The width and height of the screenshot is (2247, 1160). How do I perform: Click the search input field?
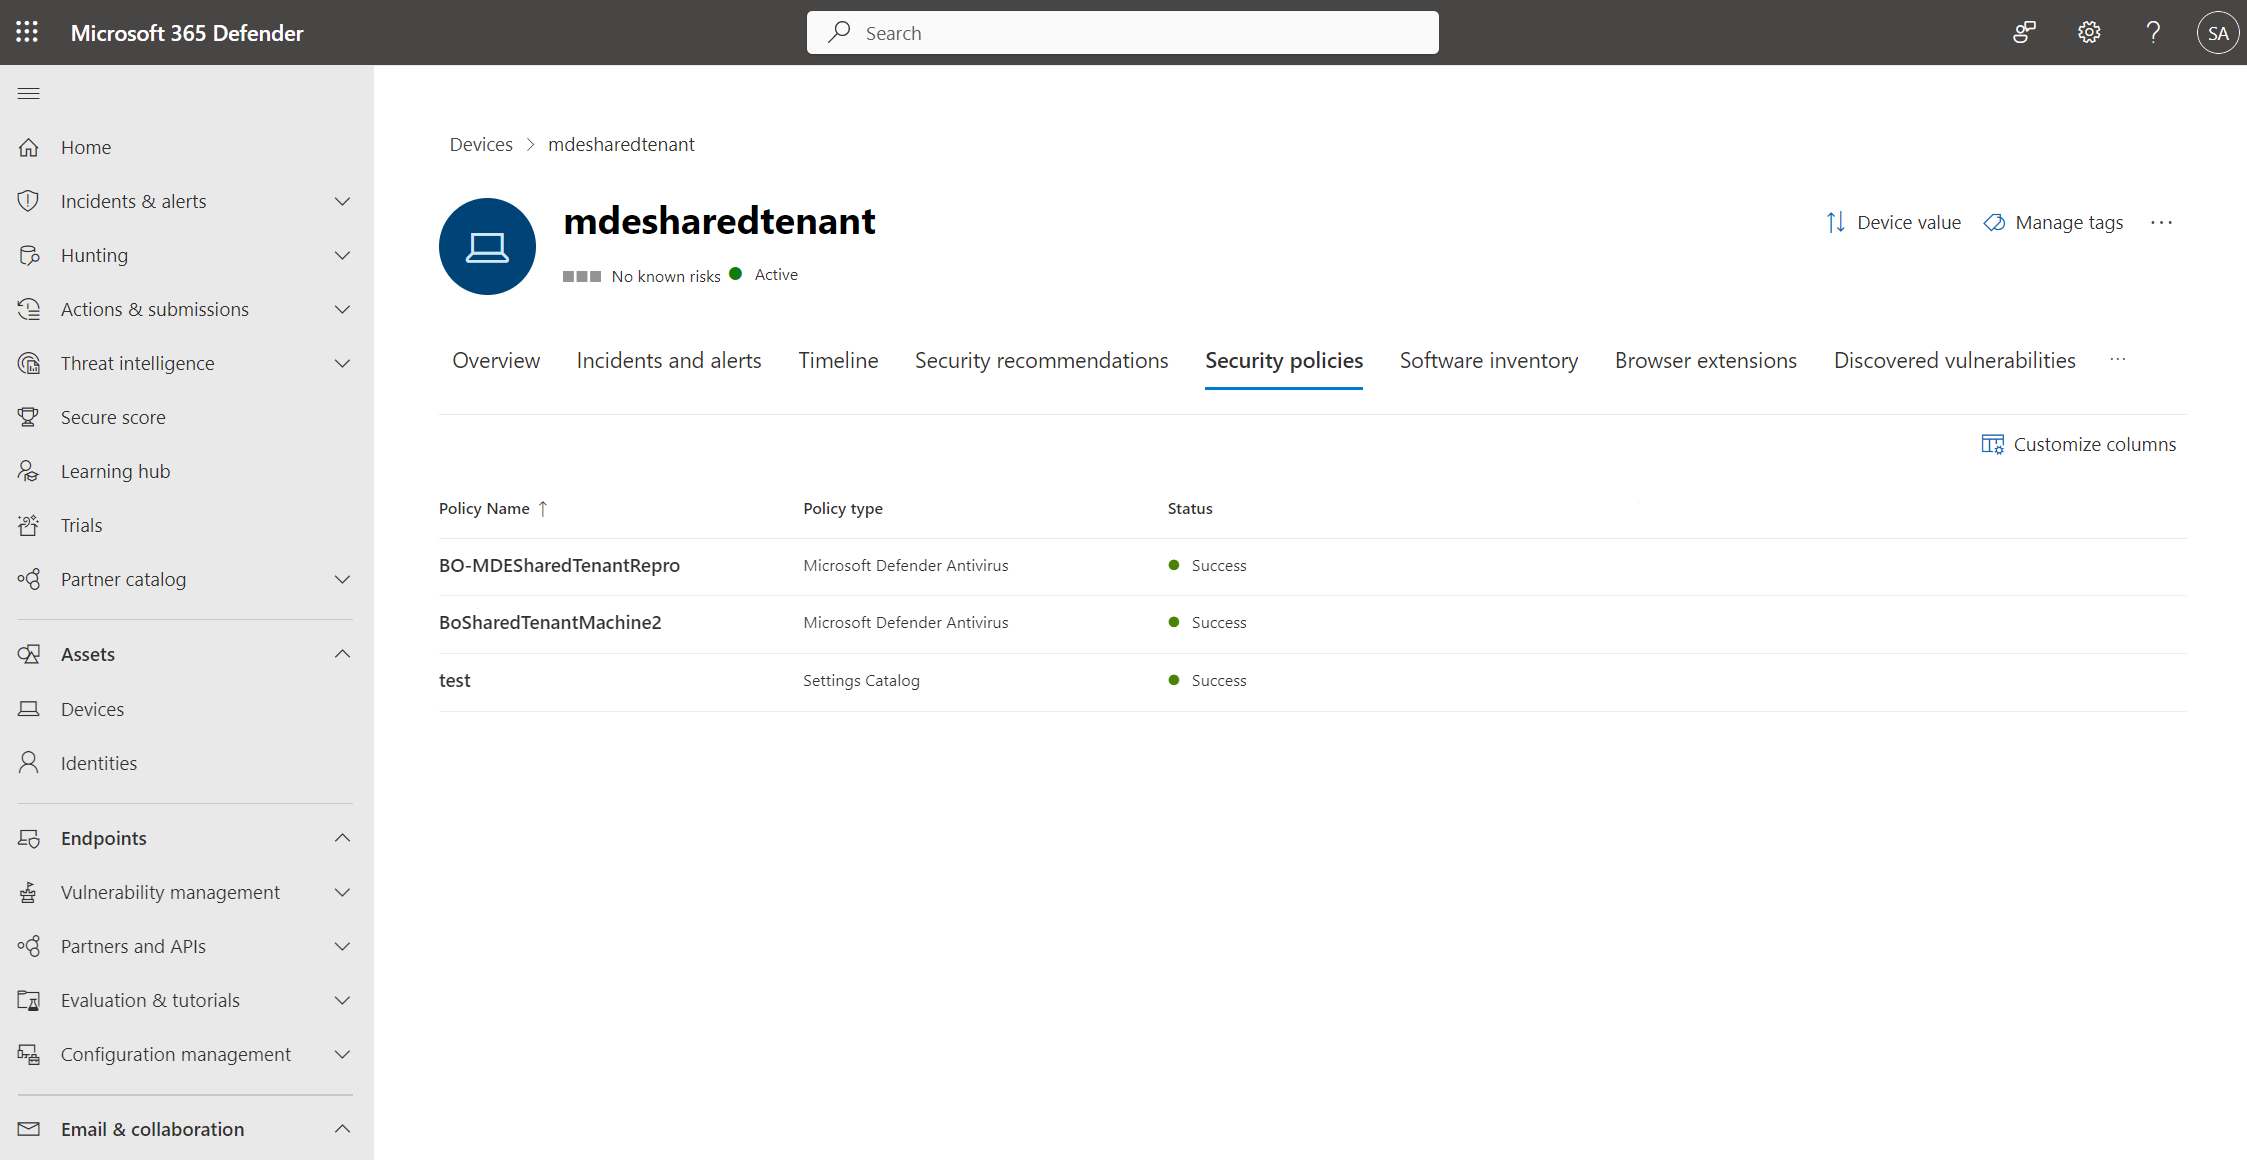[1123, 33]
